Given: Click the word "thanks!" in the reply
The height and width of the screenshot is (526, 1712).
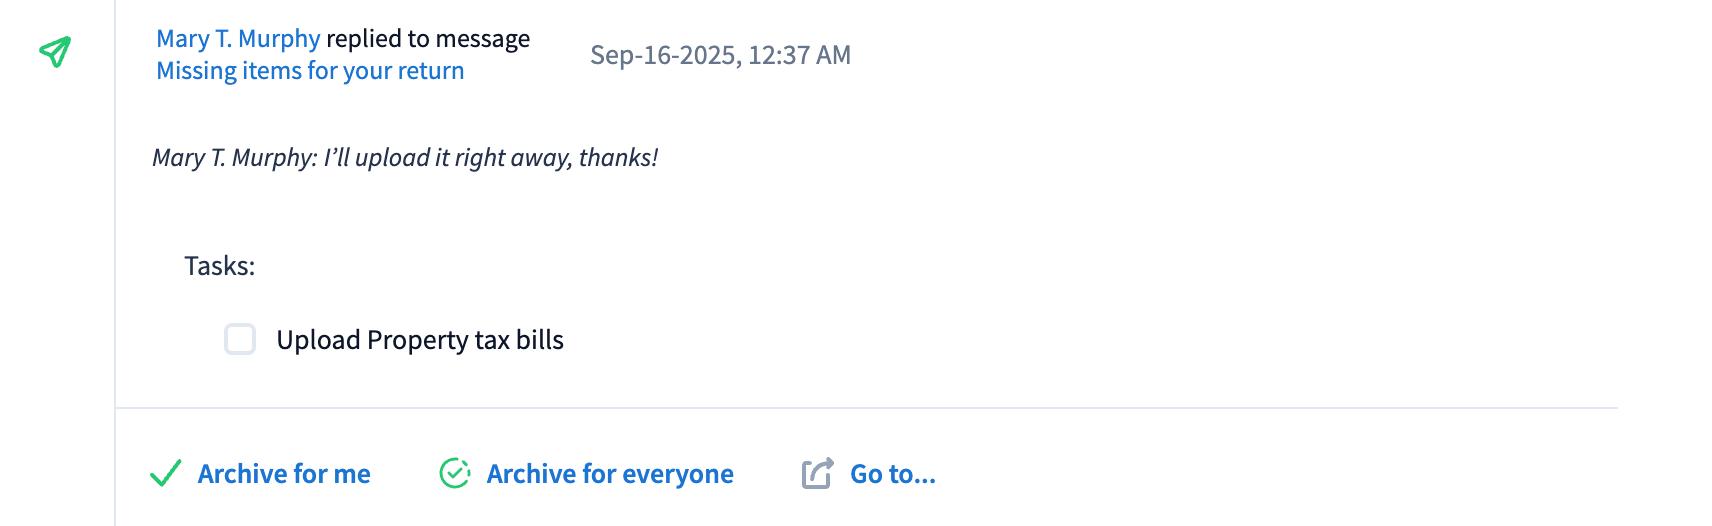Looking at the screenshot, I should coord(618,158).
